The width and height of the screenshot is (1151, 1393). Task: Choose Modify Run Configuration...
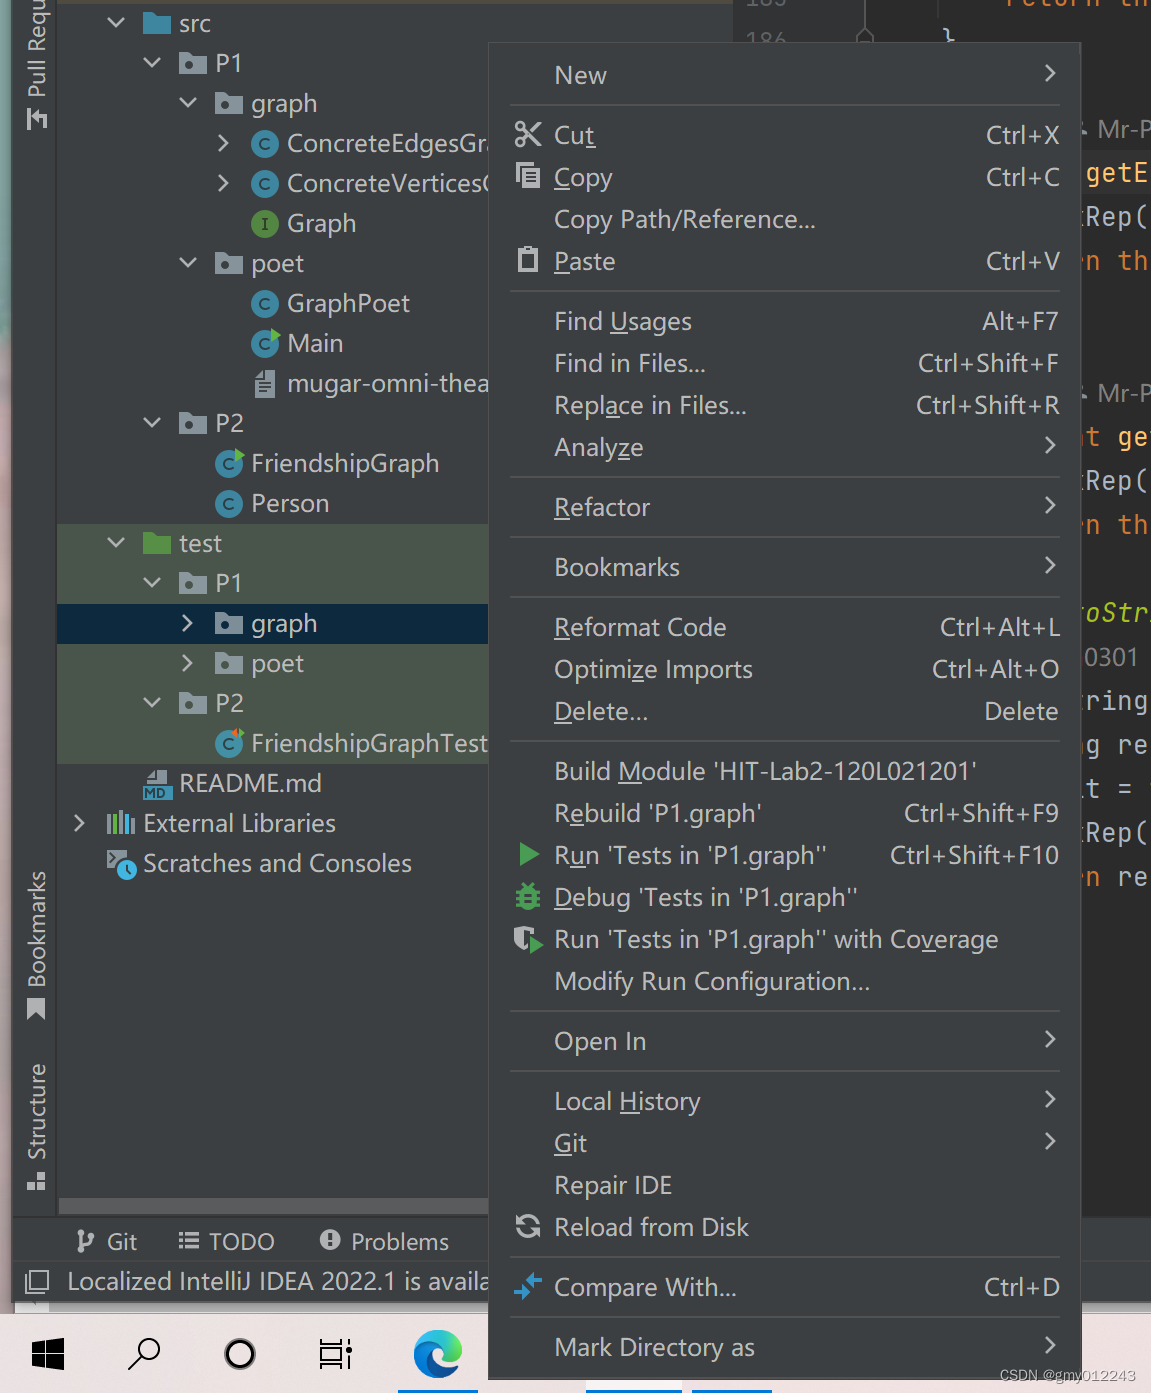pos(784,981)
